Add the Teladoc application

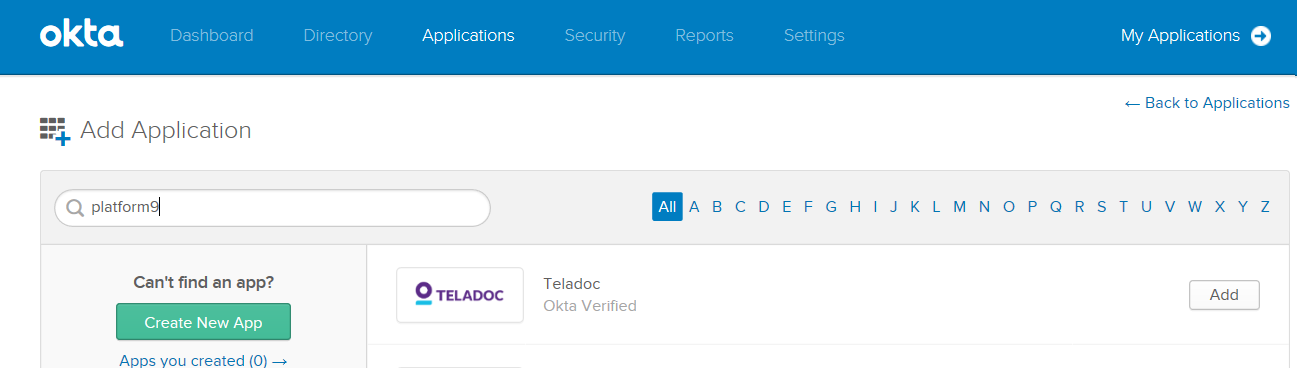tap(1224, 295)
